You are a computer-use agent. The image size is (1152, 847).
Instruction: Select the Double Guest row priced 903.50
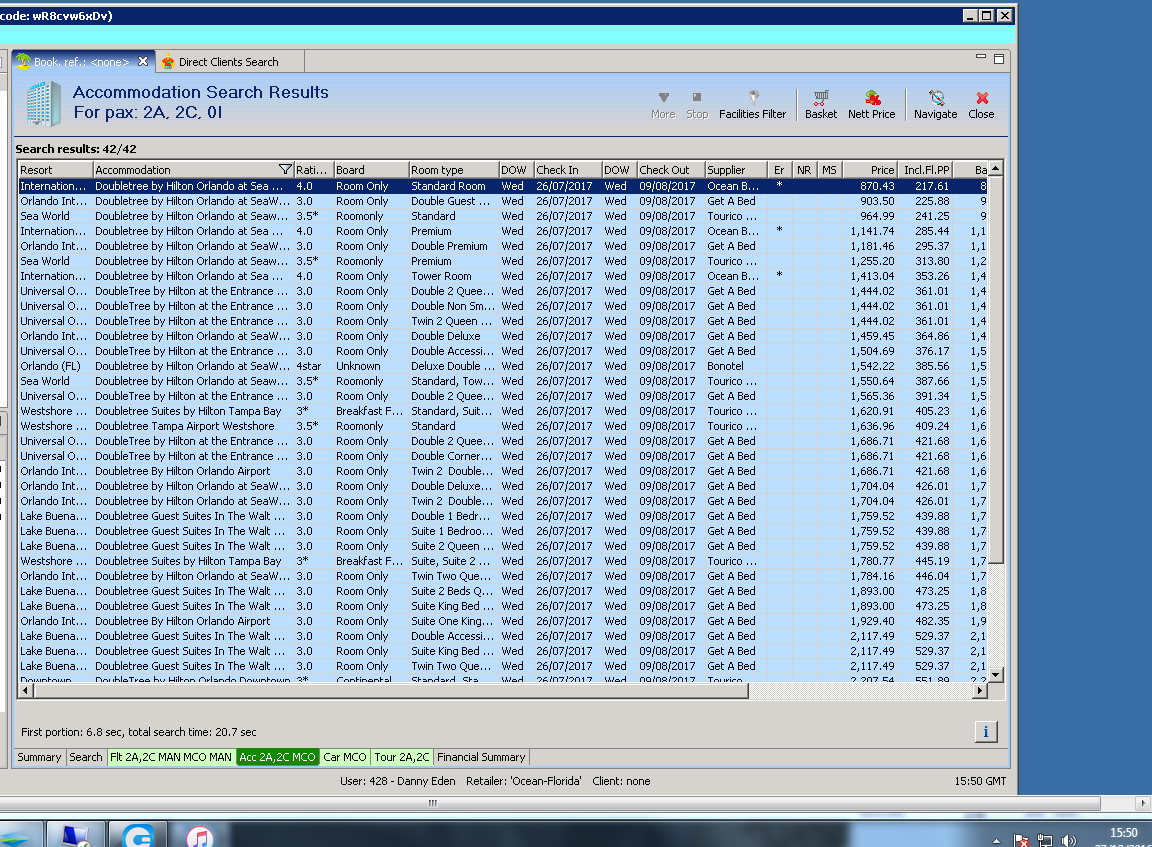click(503, 201)
